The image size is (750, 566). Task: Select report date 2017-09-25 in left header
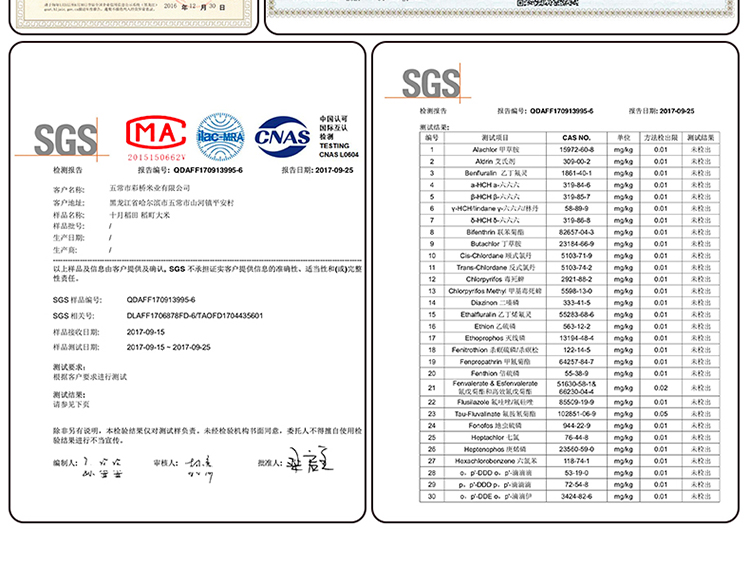click(334, 170)
